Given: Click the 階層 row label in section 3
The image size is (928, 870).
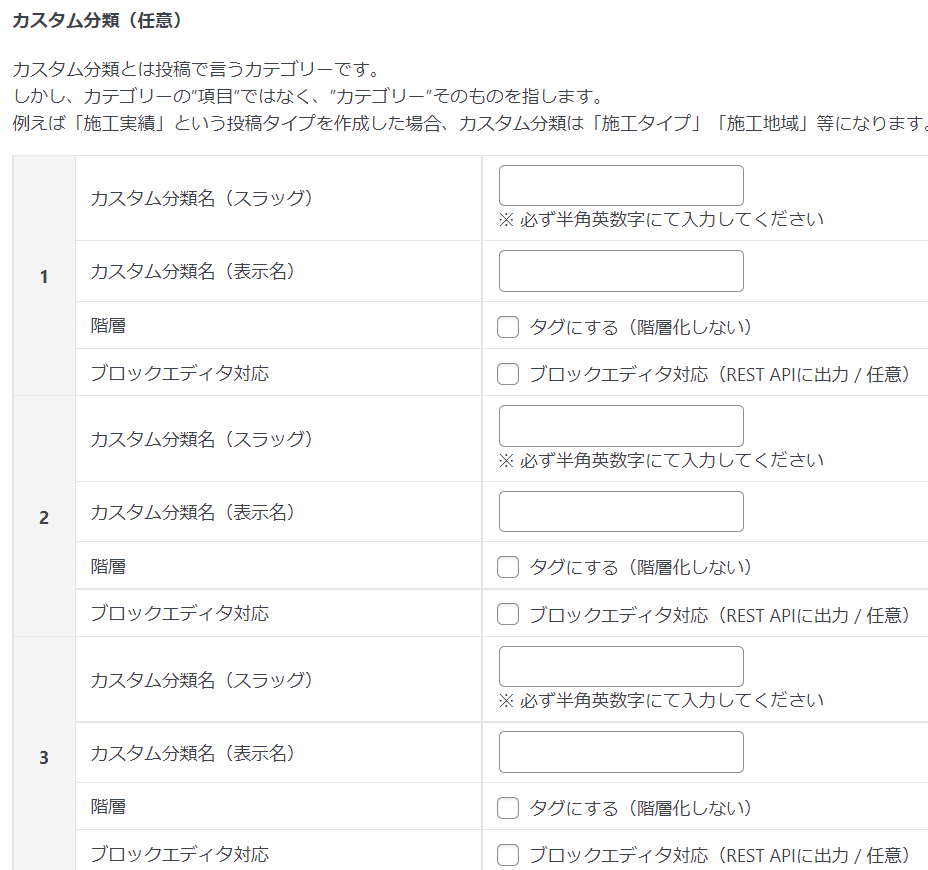Looking at the screenshot, I should [108, 806].
